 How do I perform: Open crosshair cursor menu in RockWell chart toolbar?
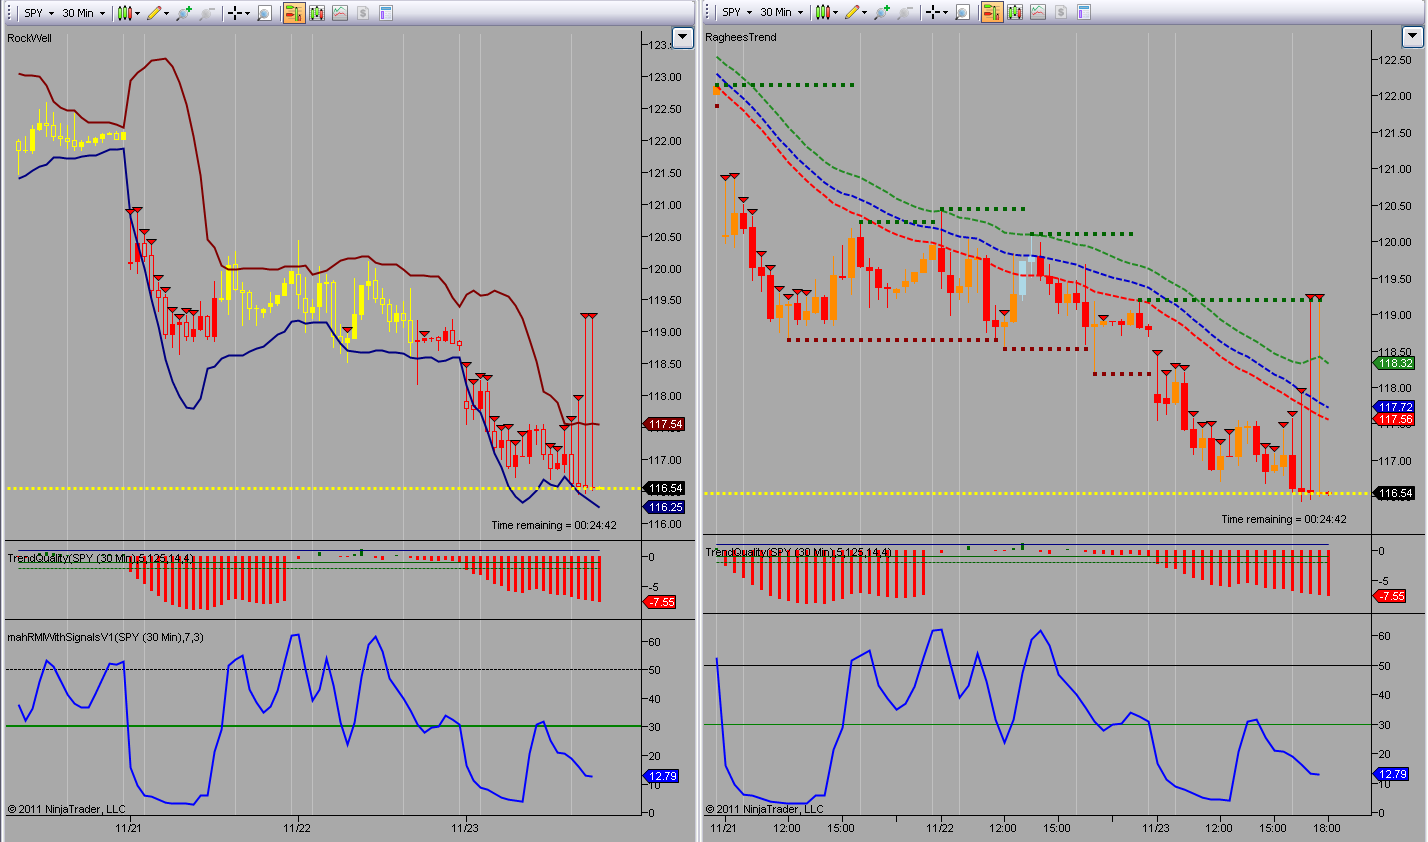(238, 13)
